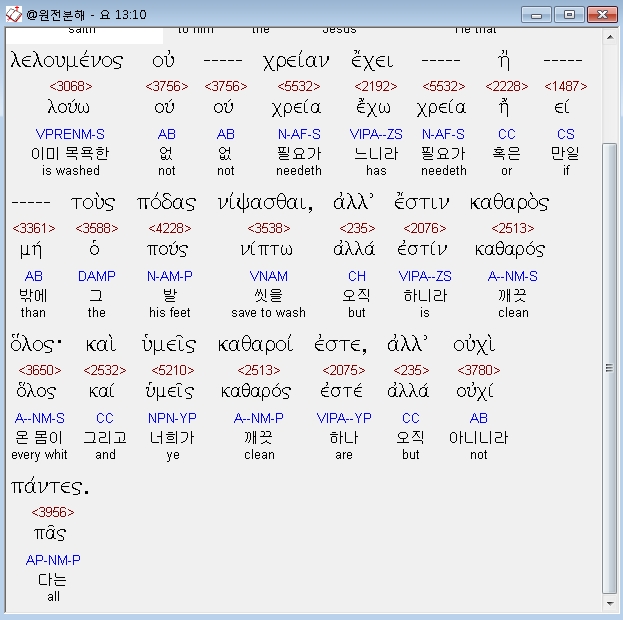Click parsing code VNAM
This screenshot has height=620, width=623.
(269, 276)
